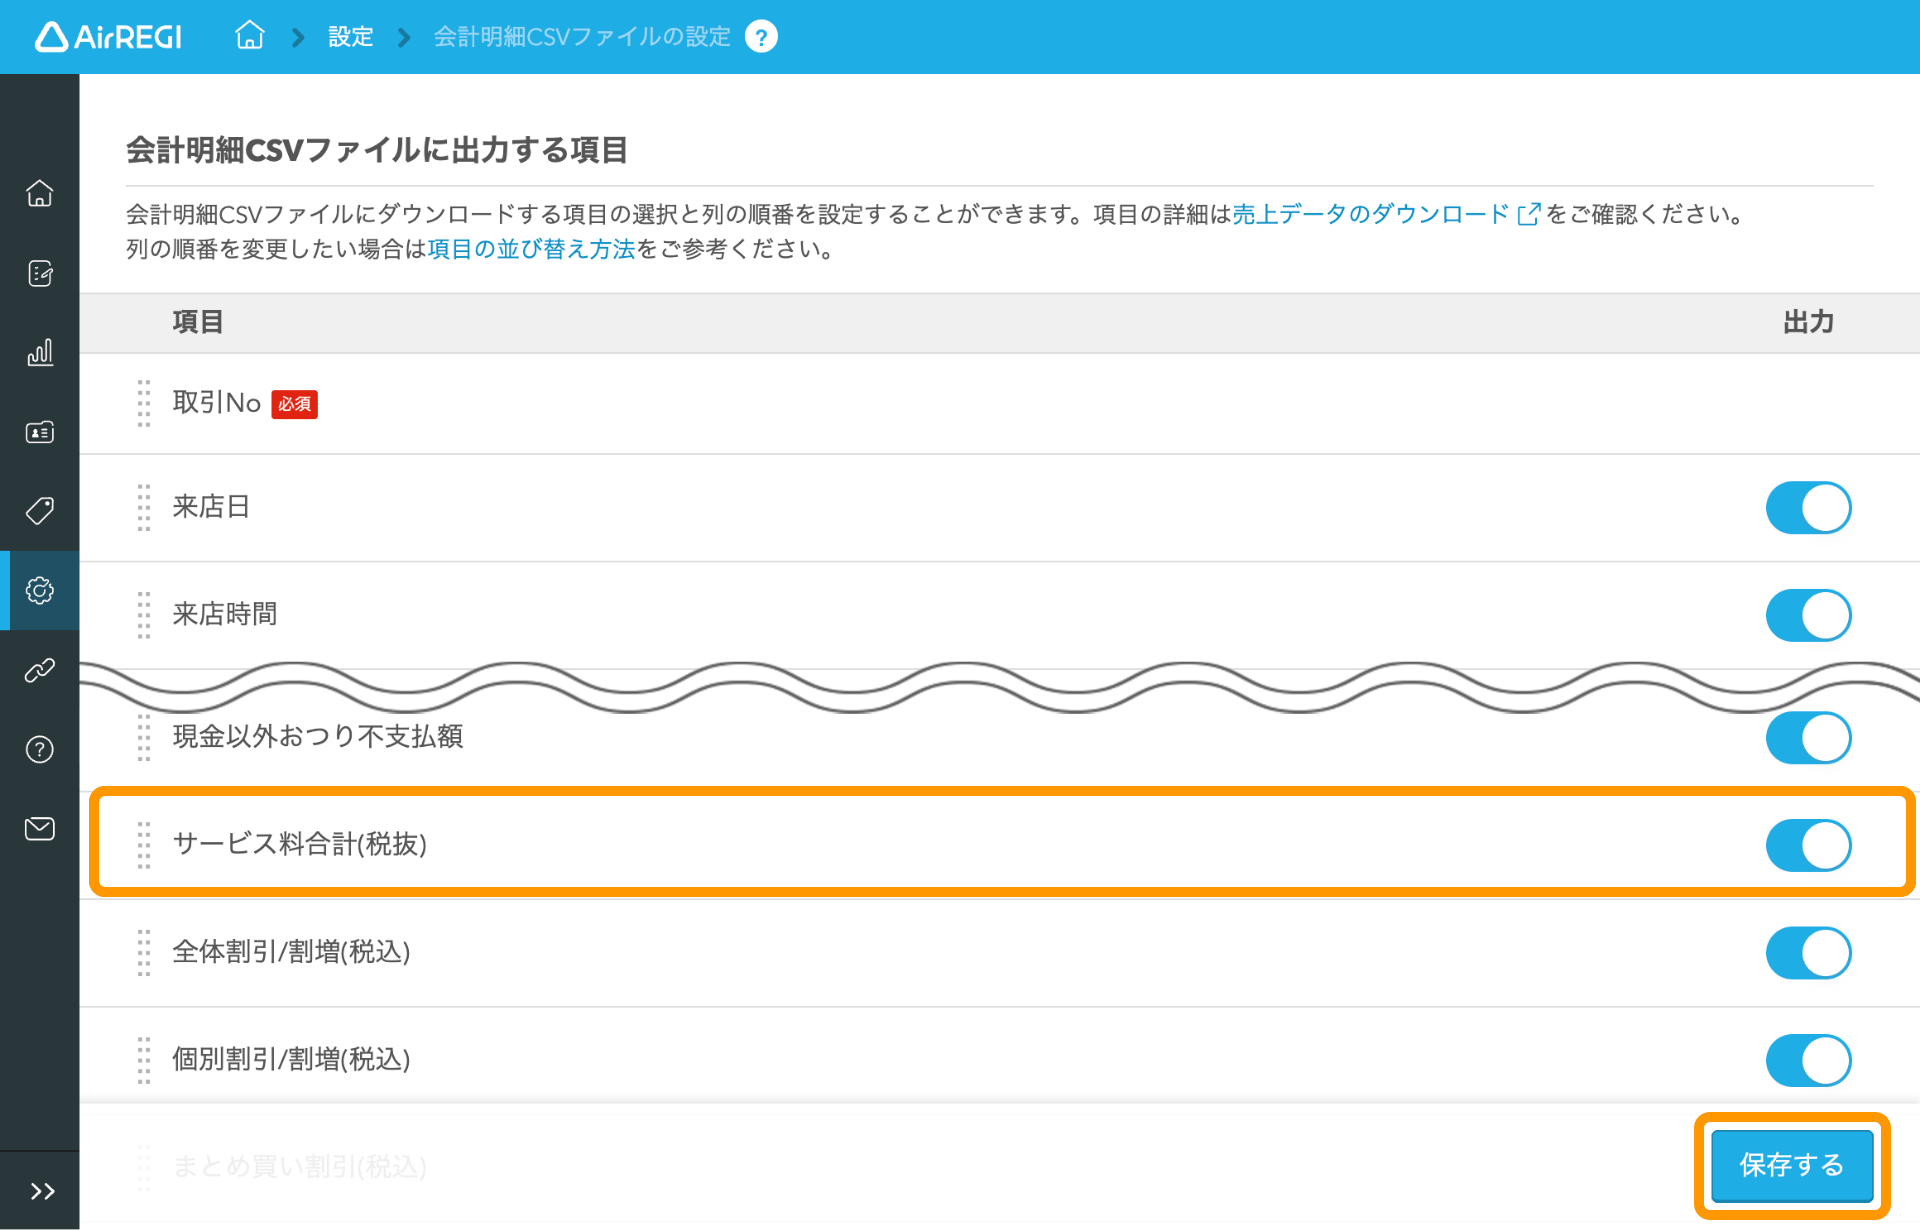
Task: Open 売上データのダウンロード link
Action: point(1371,214)
